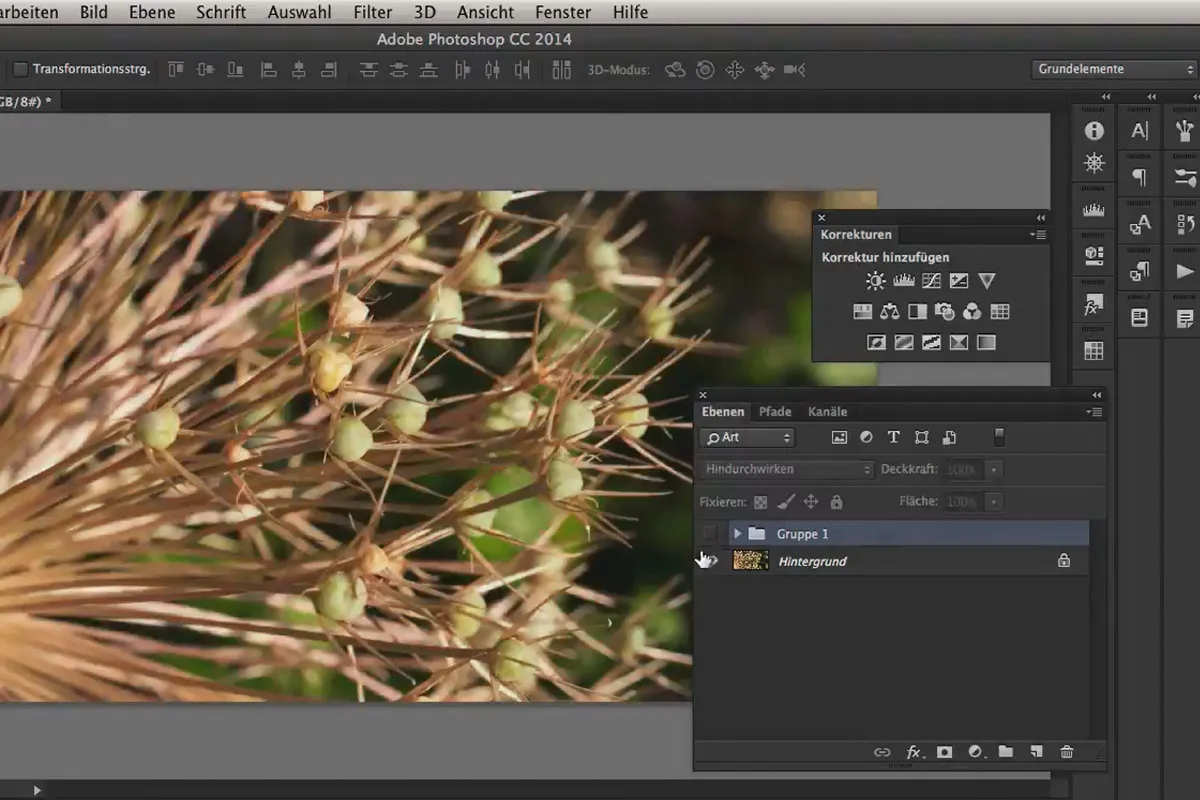1200x800 pixels.
Task: Open the Grundelemente workspace dropdown
Action: click(1115, 69)
